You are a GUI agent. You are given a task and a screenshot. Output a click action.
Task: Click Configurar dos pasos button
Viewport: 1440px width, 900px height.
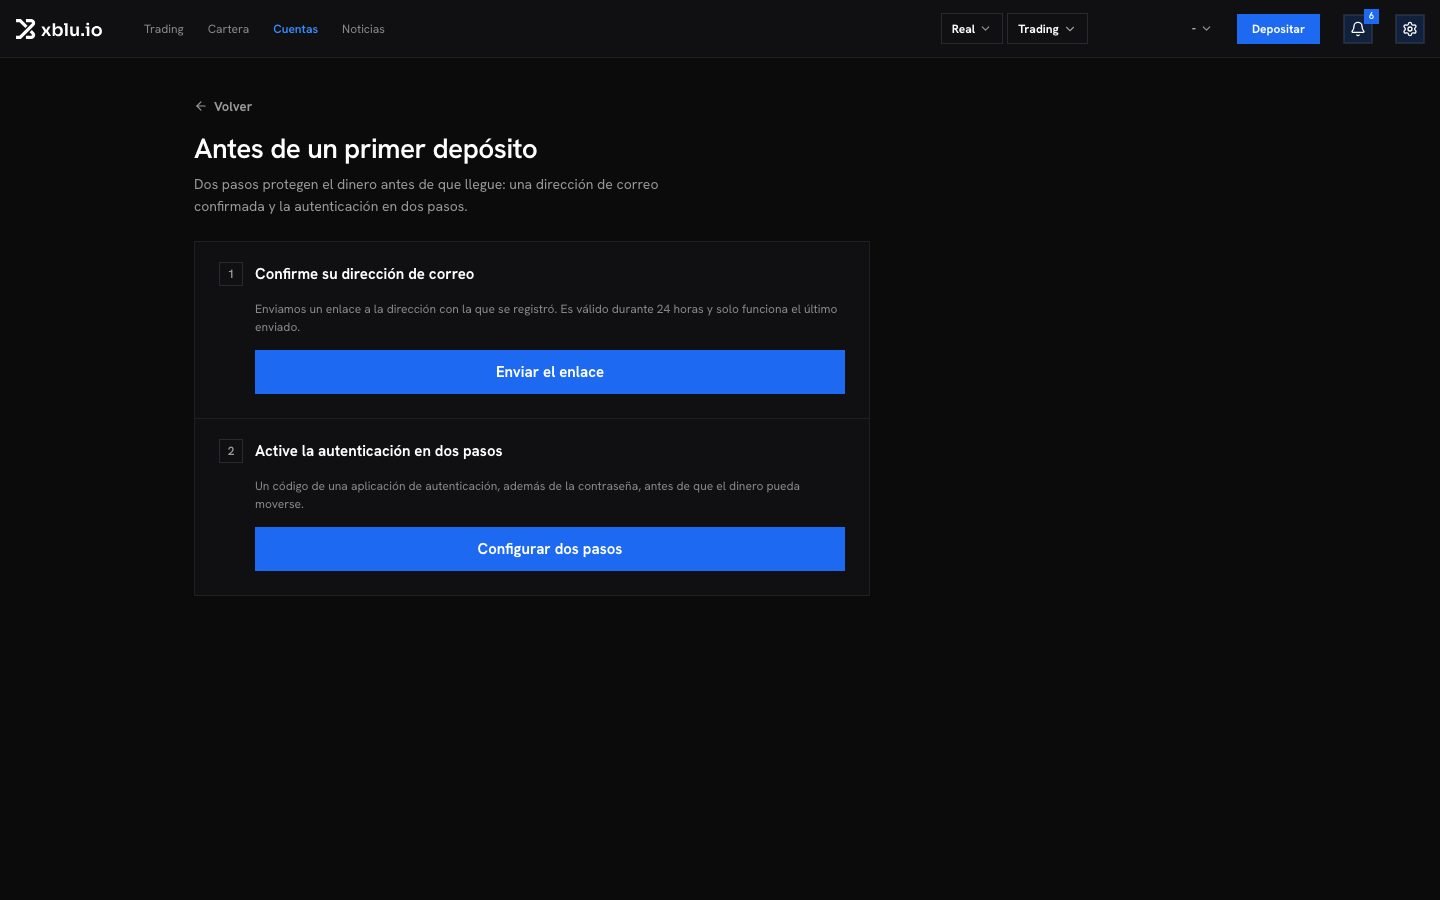tap(550, 549)
